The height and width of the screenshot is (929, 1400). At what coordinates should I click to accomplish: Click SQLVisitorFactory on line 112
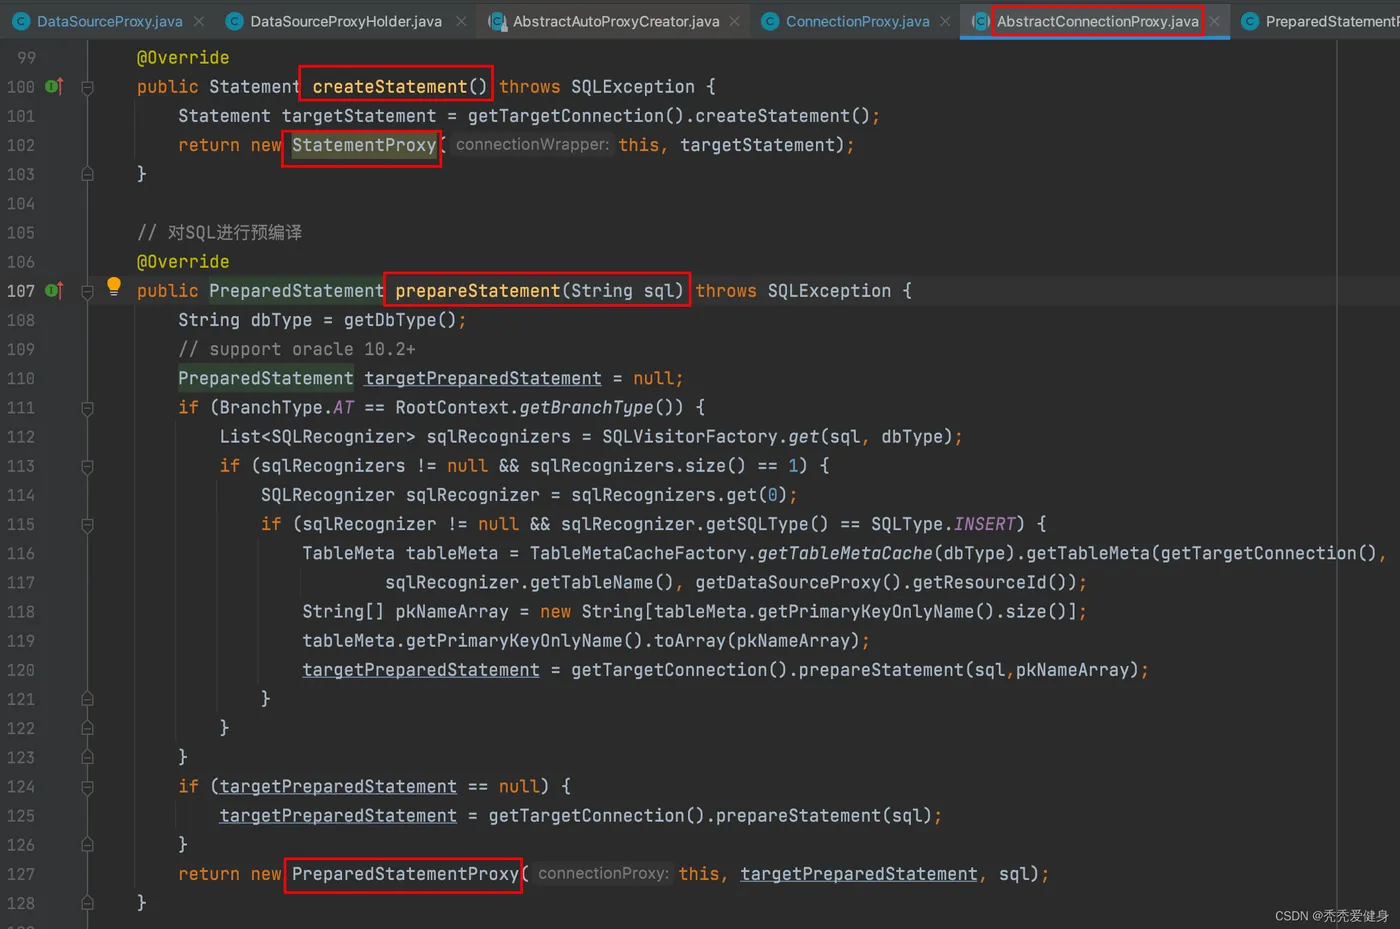click(x=690, y=437)
